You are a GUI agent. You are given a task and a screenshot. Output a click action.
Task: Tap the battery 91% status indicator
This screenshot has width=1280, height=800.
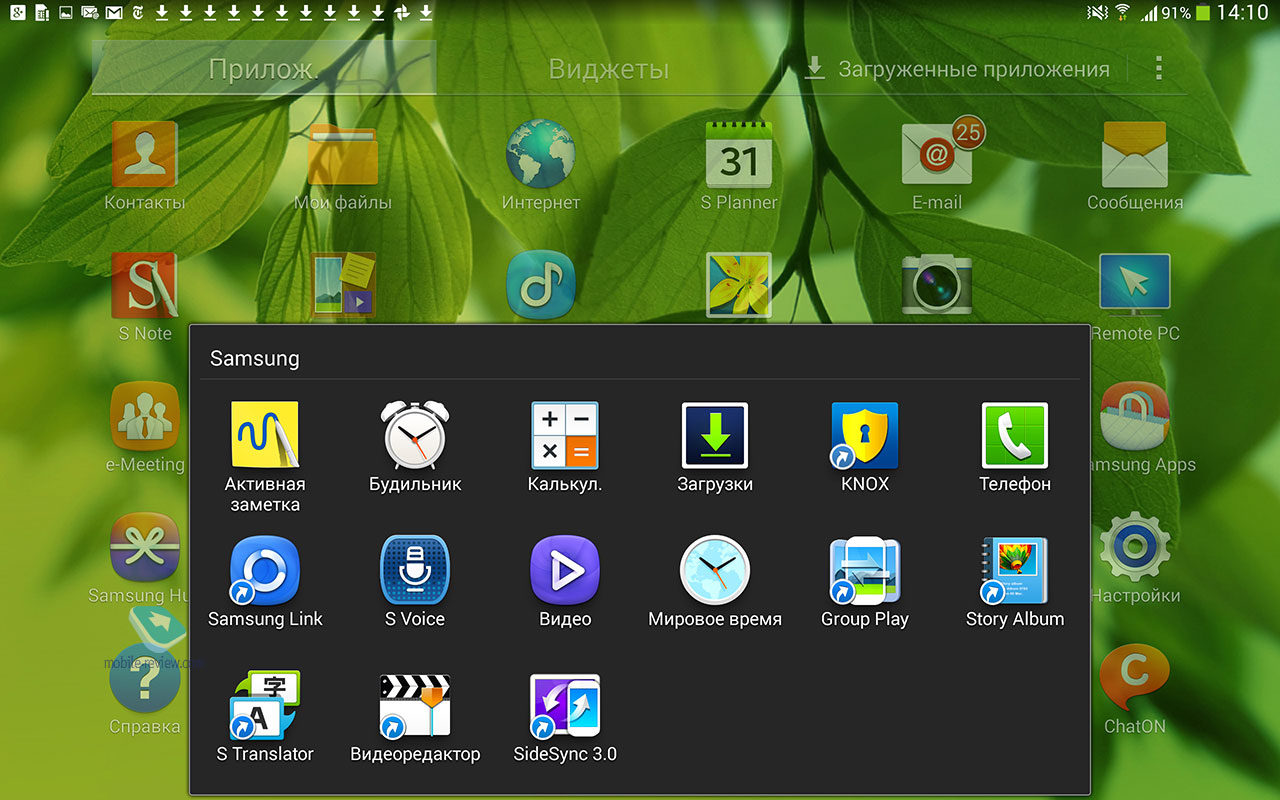[x=1186, y=13]
